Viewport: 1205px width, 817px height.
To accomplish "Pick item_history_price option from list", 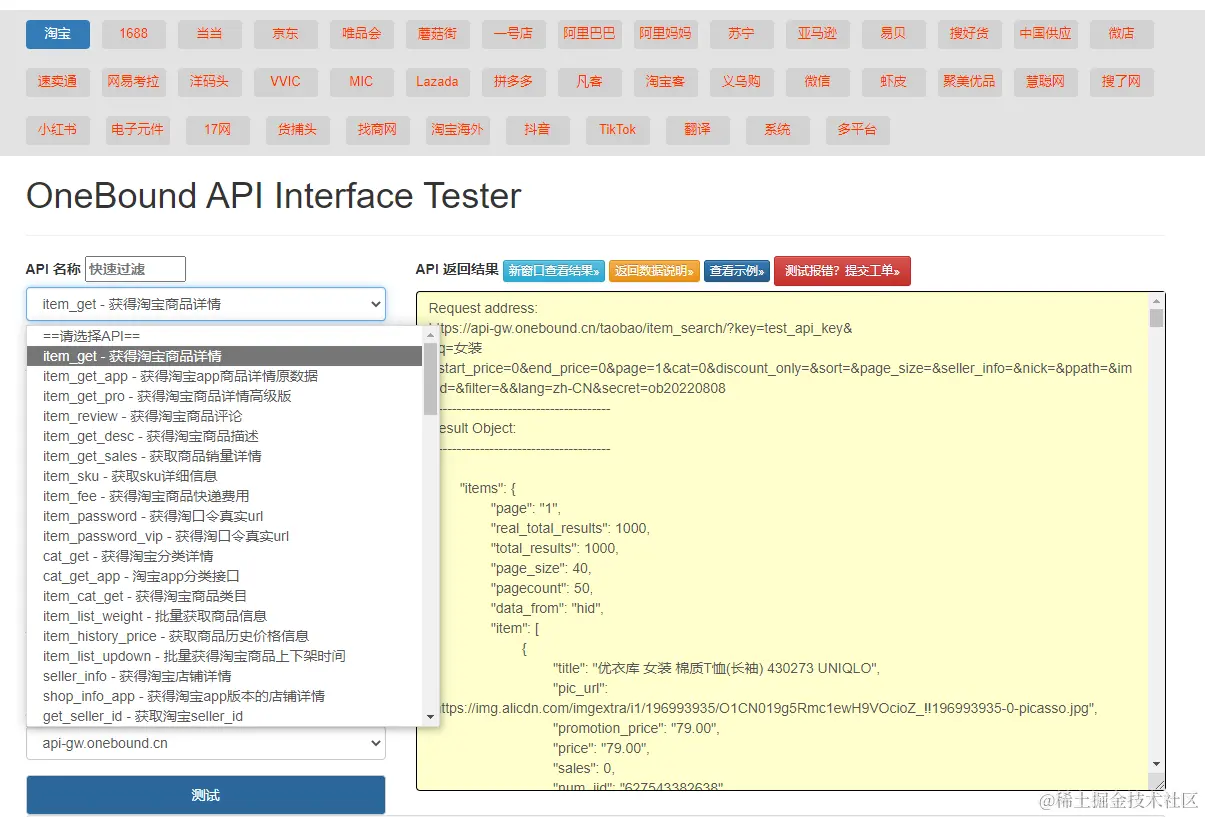I will (175, 636).
